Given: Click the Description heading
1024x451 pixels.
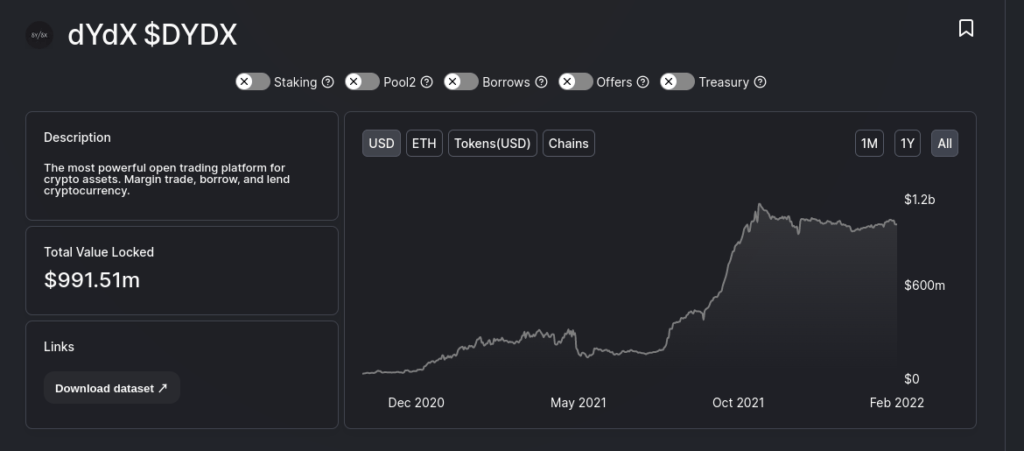Looking at the screenshot, I should point(77,138).
